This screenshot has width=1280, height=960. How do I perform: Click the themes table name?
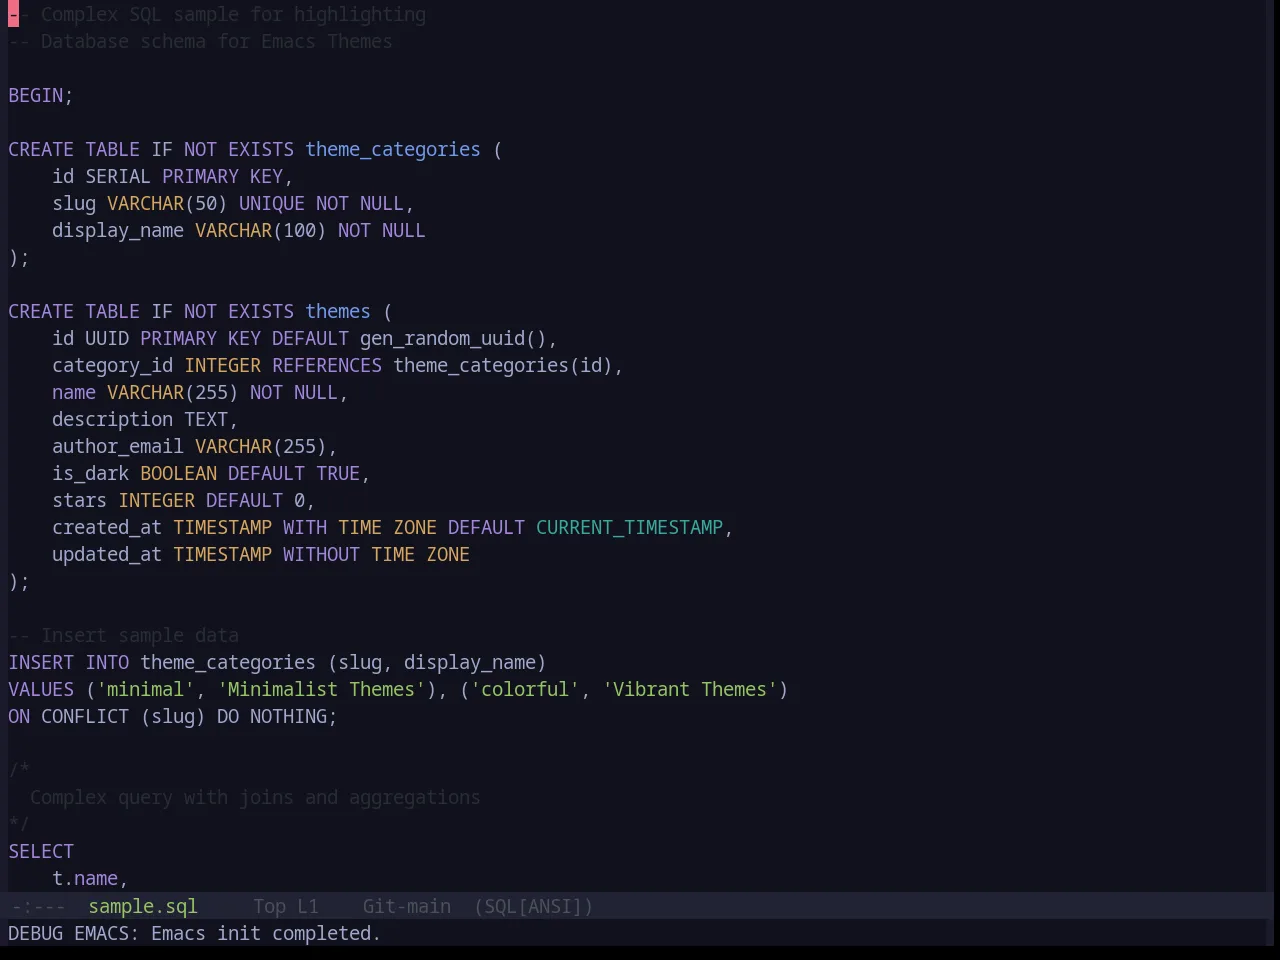[x=338, y=311]
